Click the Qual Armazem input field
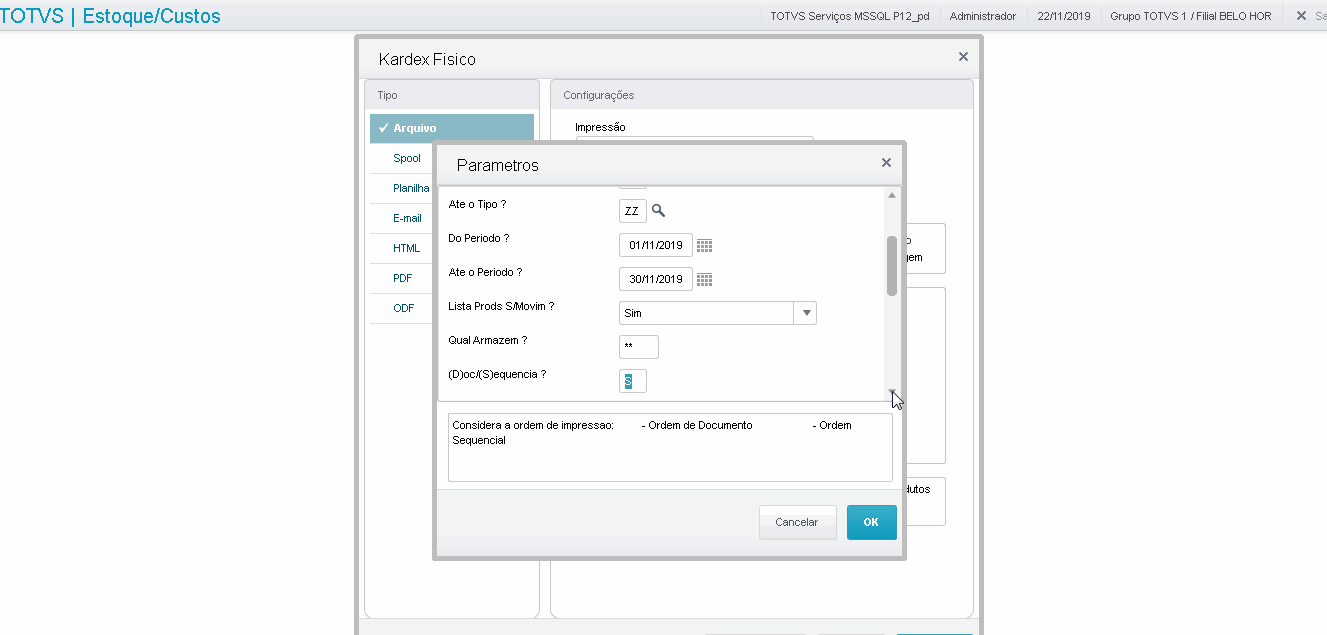 [x=639, y=347]
